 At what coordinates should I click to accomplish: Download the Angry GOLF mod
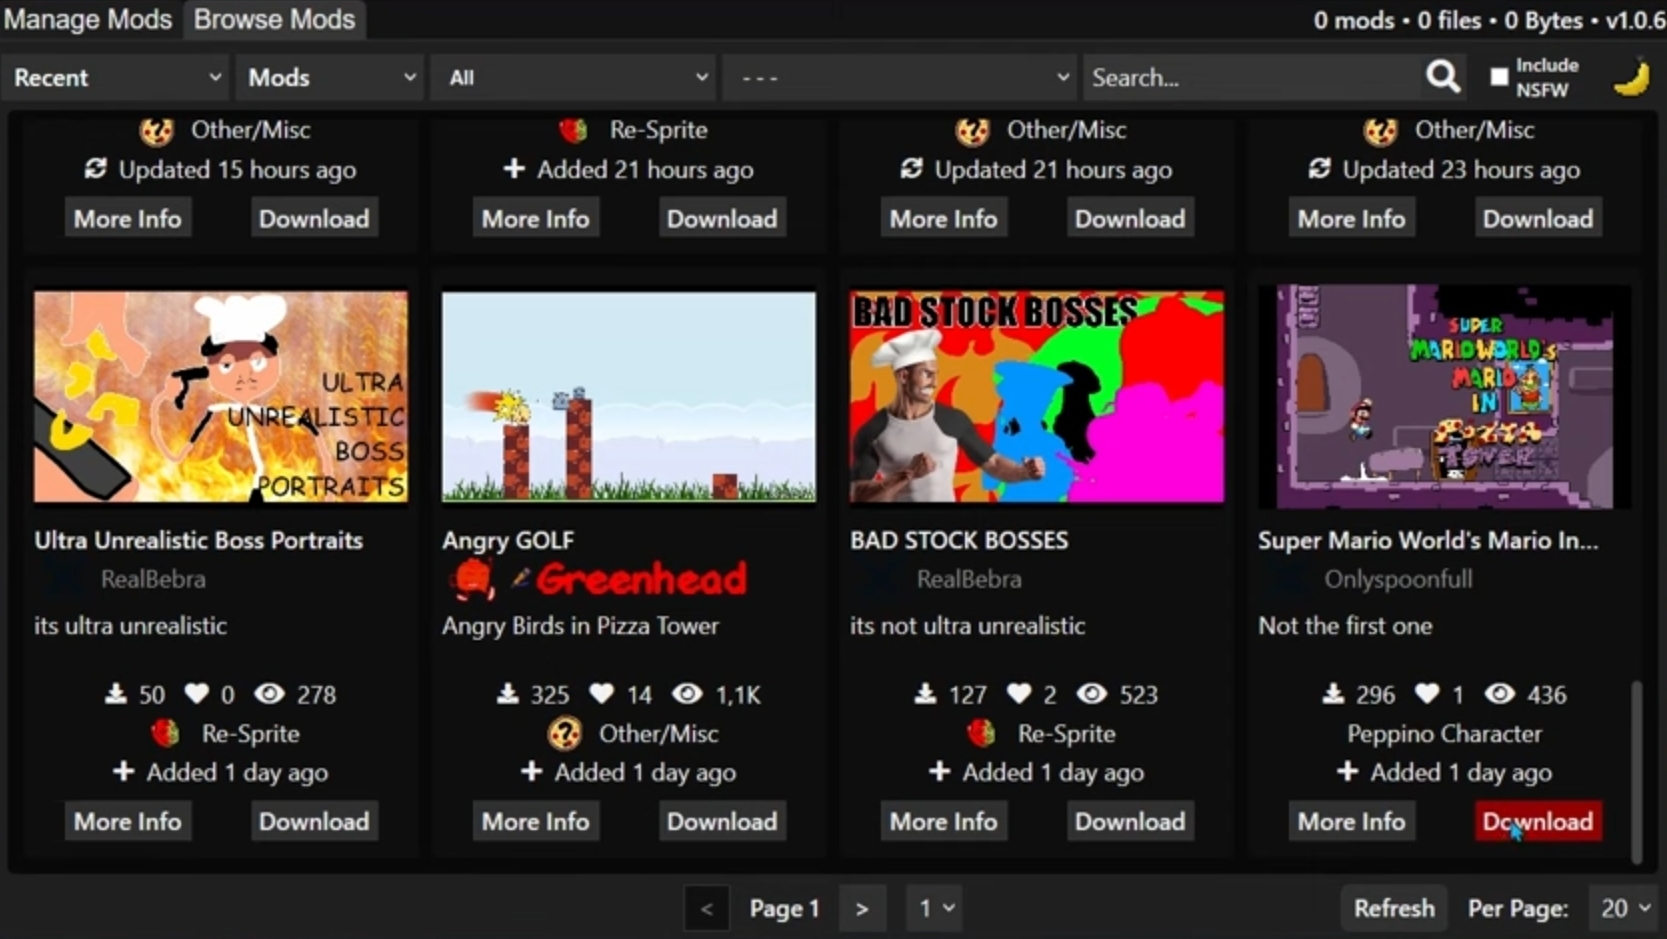click(722, 821)
